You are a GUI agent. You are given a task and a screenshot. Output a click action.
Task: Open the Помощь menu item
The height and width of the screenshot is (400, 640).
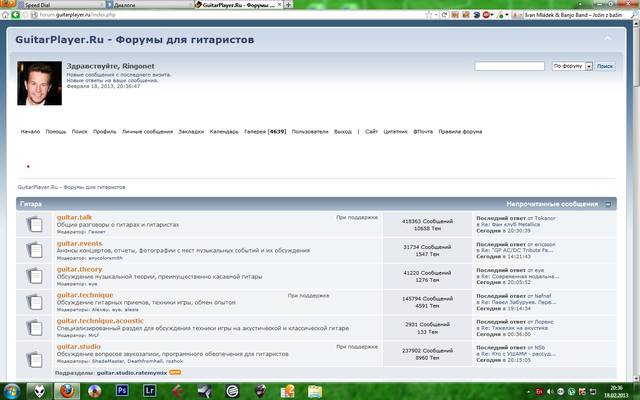56,131
